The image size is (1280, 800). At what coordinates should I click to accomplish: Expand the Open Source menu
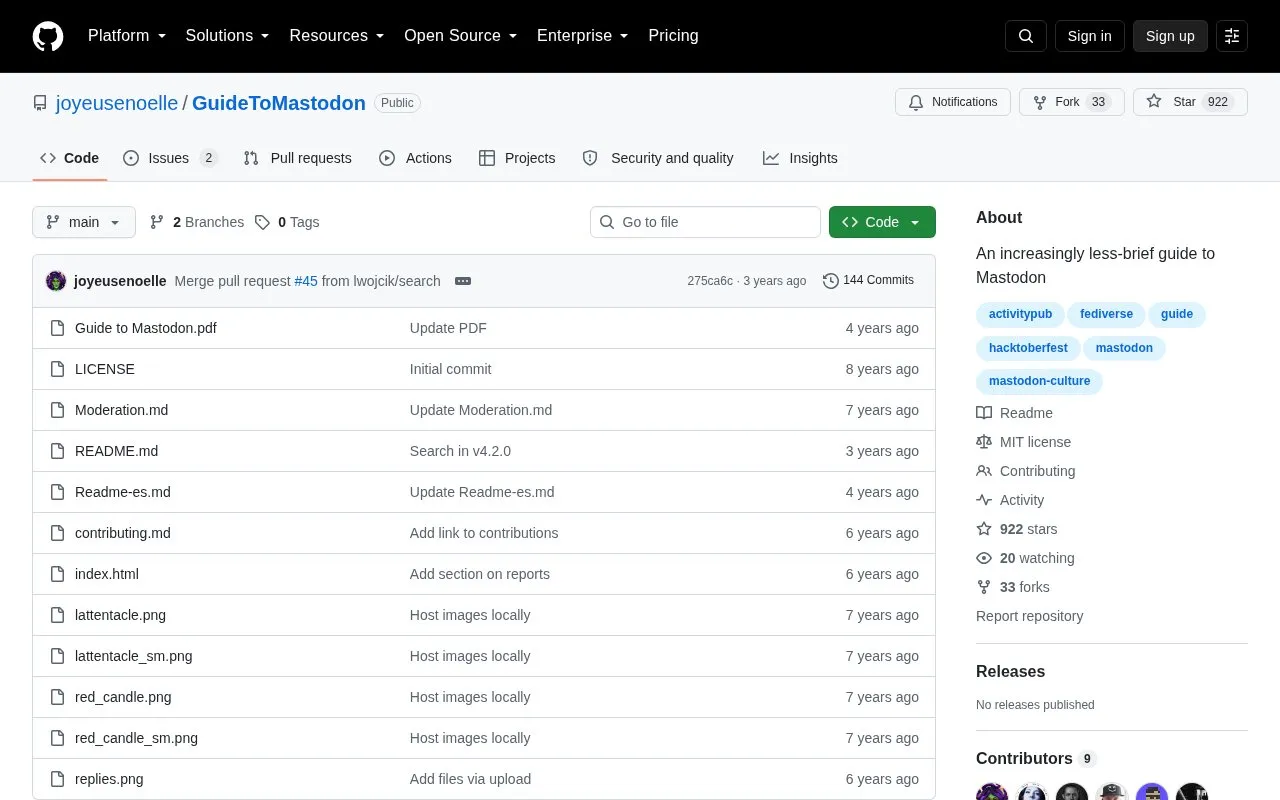click(461, 36)
